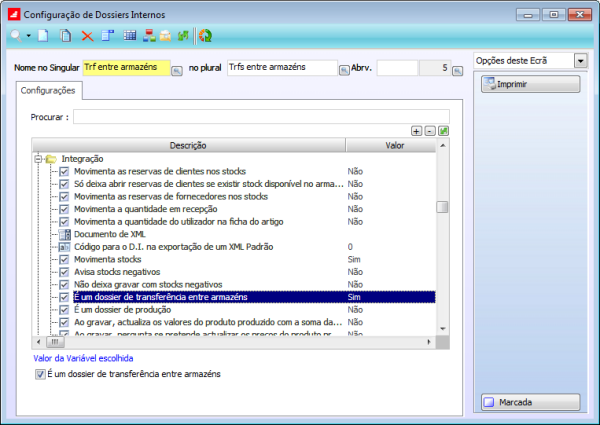This screenshot has height=425, width=600.
Task: Click the Documento de XML row icon
Action: coord(65,234)
